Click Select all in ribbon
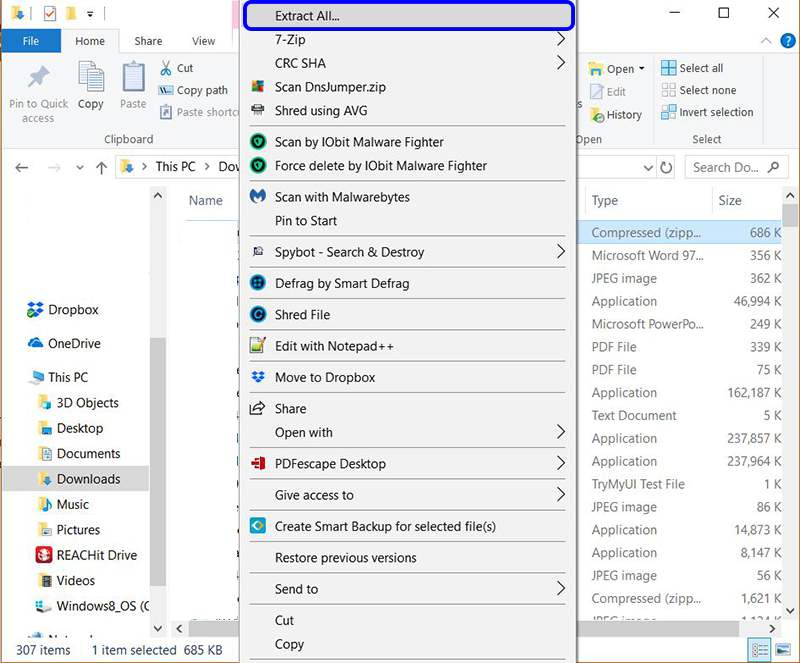Screen dimensions: 800x663 [692, 68]
